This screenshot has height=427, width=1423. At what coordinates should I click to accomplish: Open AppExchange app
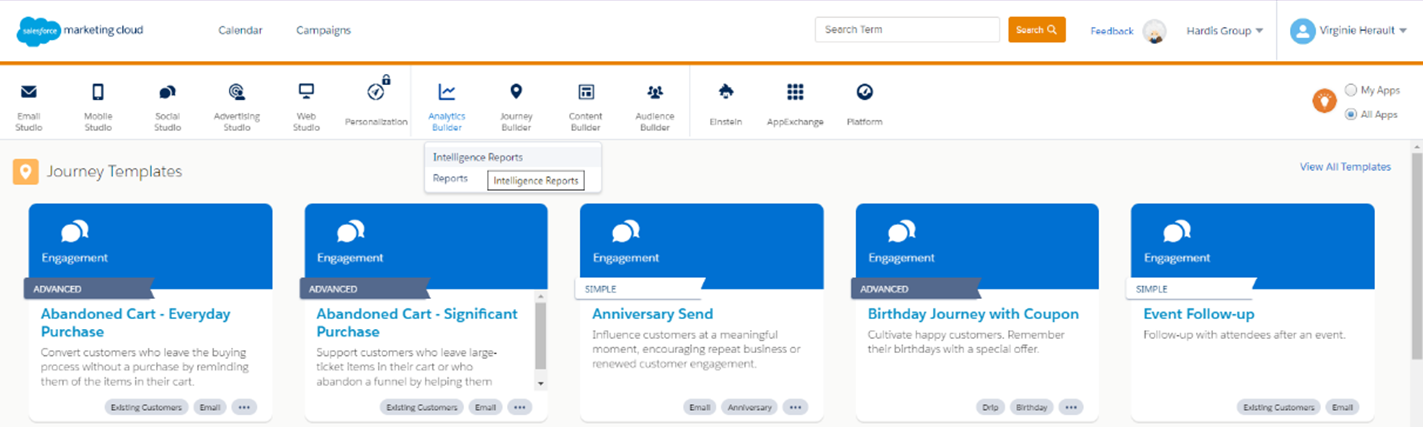click(x=795, y=103)
